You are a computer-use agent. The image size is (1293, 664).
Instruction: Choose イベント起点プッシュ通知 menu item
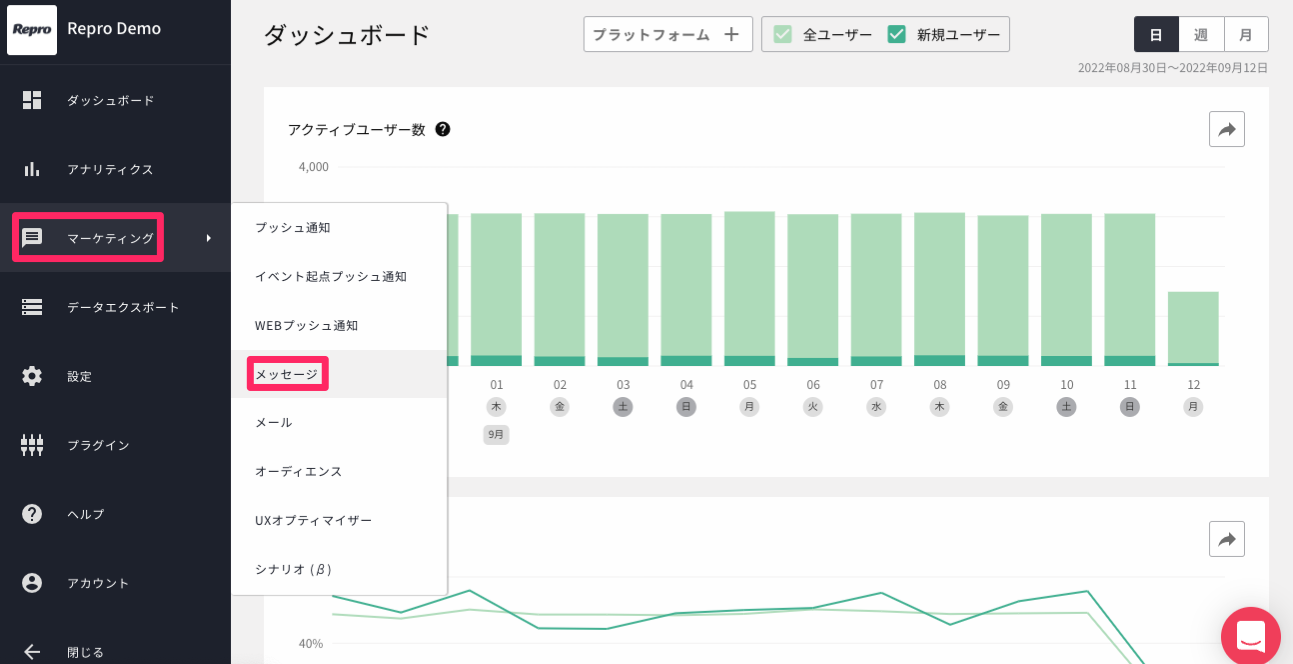[339, 277]
